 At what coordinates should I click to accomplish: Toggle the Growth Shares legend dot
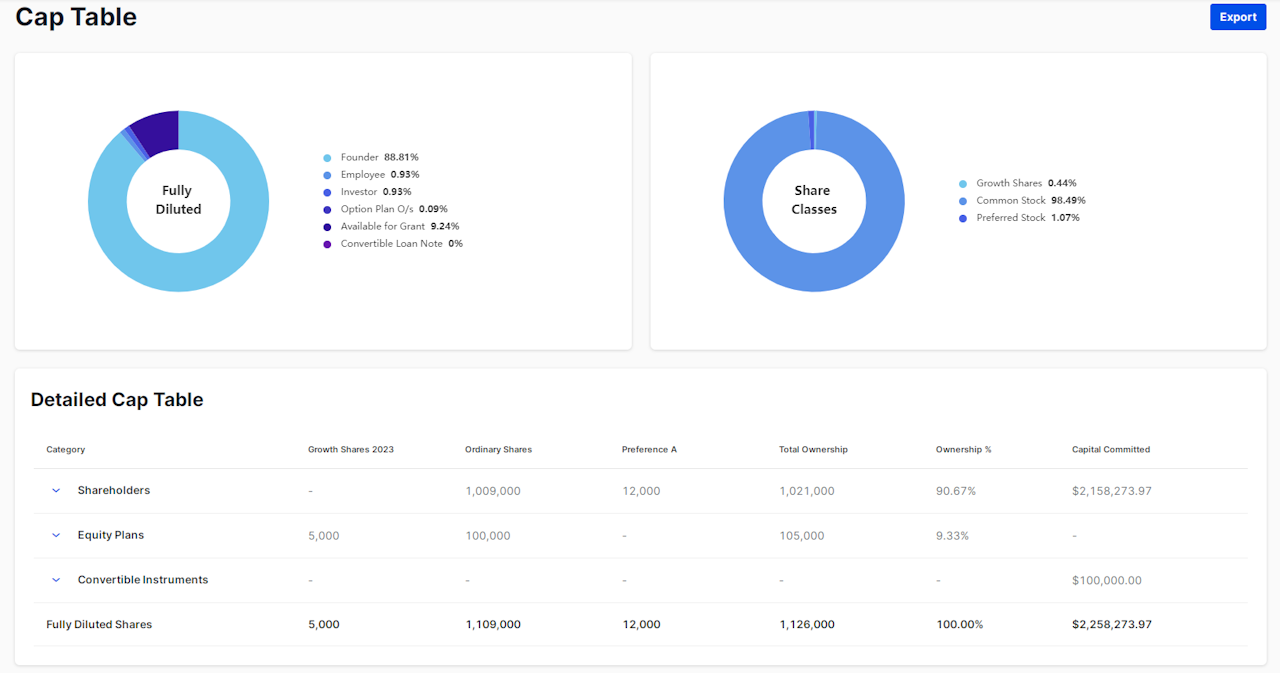(963, 184)
